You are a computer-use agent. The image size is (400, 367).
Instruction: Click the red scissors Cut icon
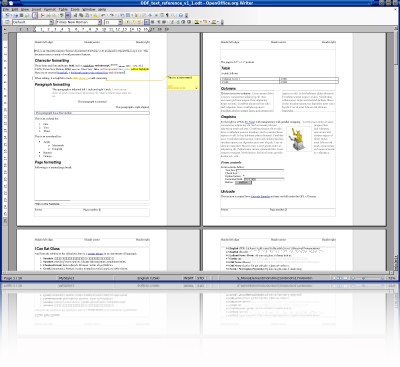(x=42, y=15)
